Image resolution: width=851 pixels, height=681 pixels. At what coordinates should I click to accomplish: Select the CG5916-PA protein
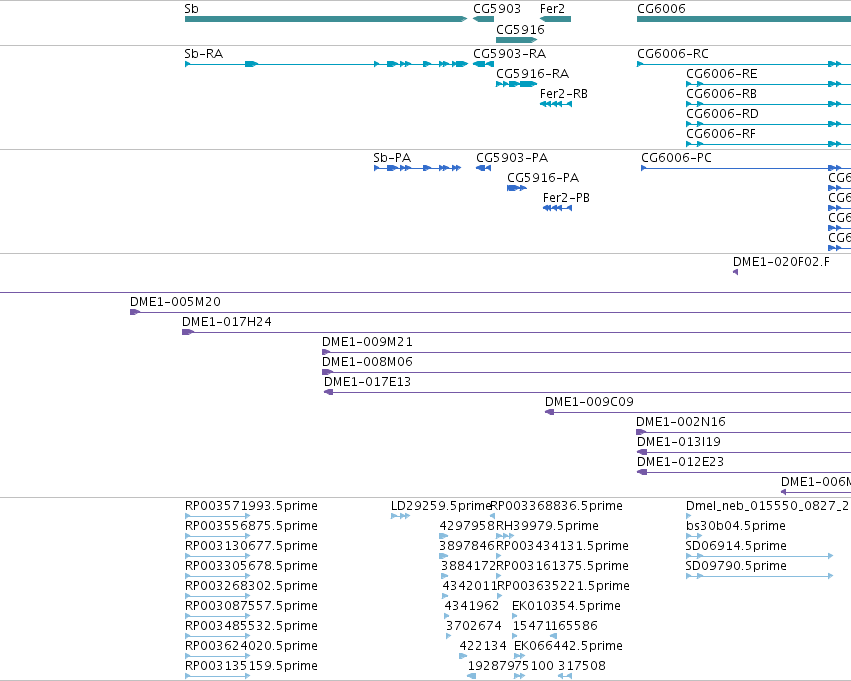tap(517, 188)
